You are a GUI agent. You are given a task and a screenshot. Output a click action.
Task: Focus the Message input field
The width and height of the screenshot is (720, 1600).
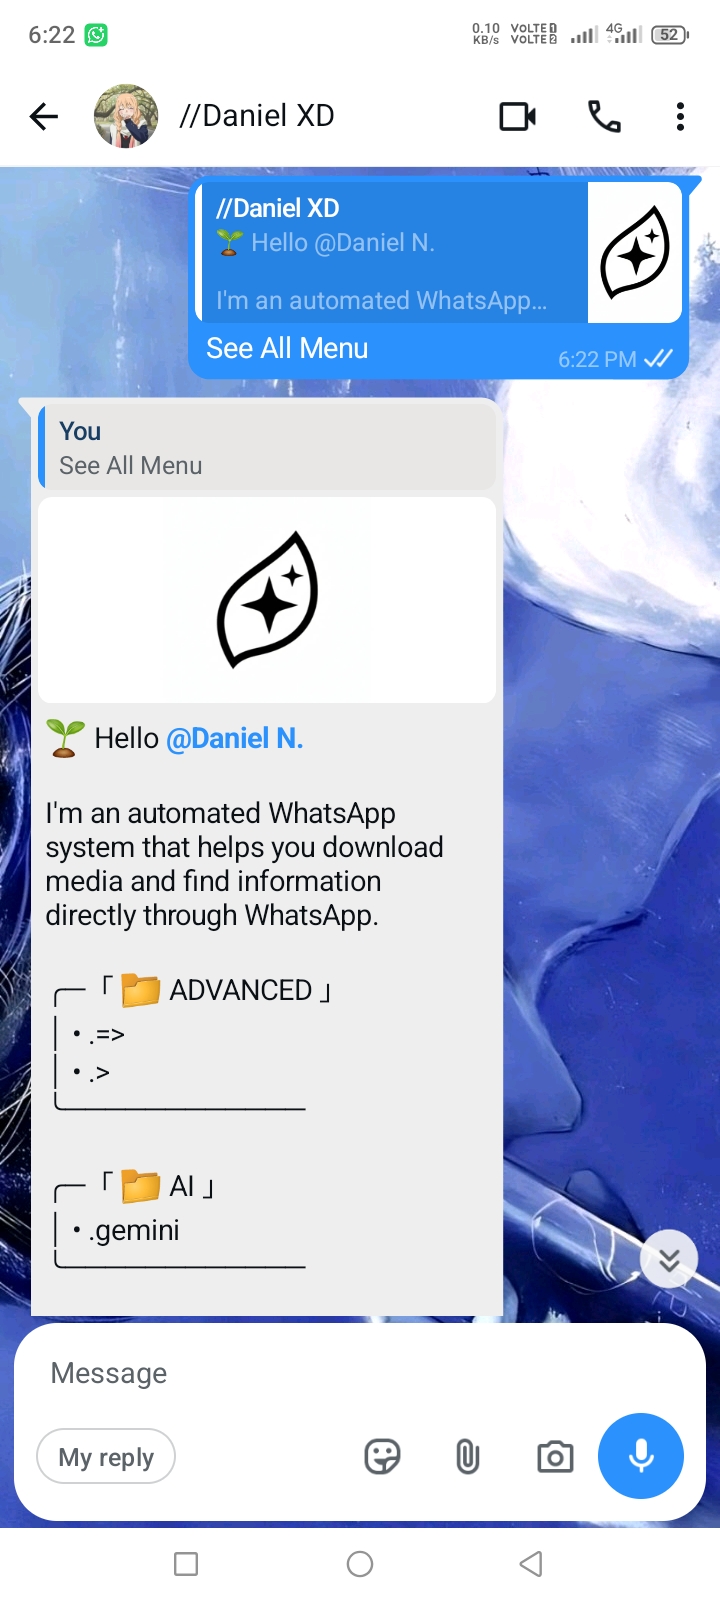360,1373
